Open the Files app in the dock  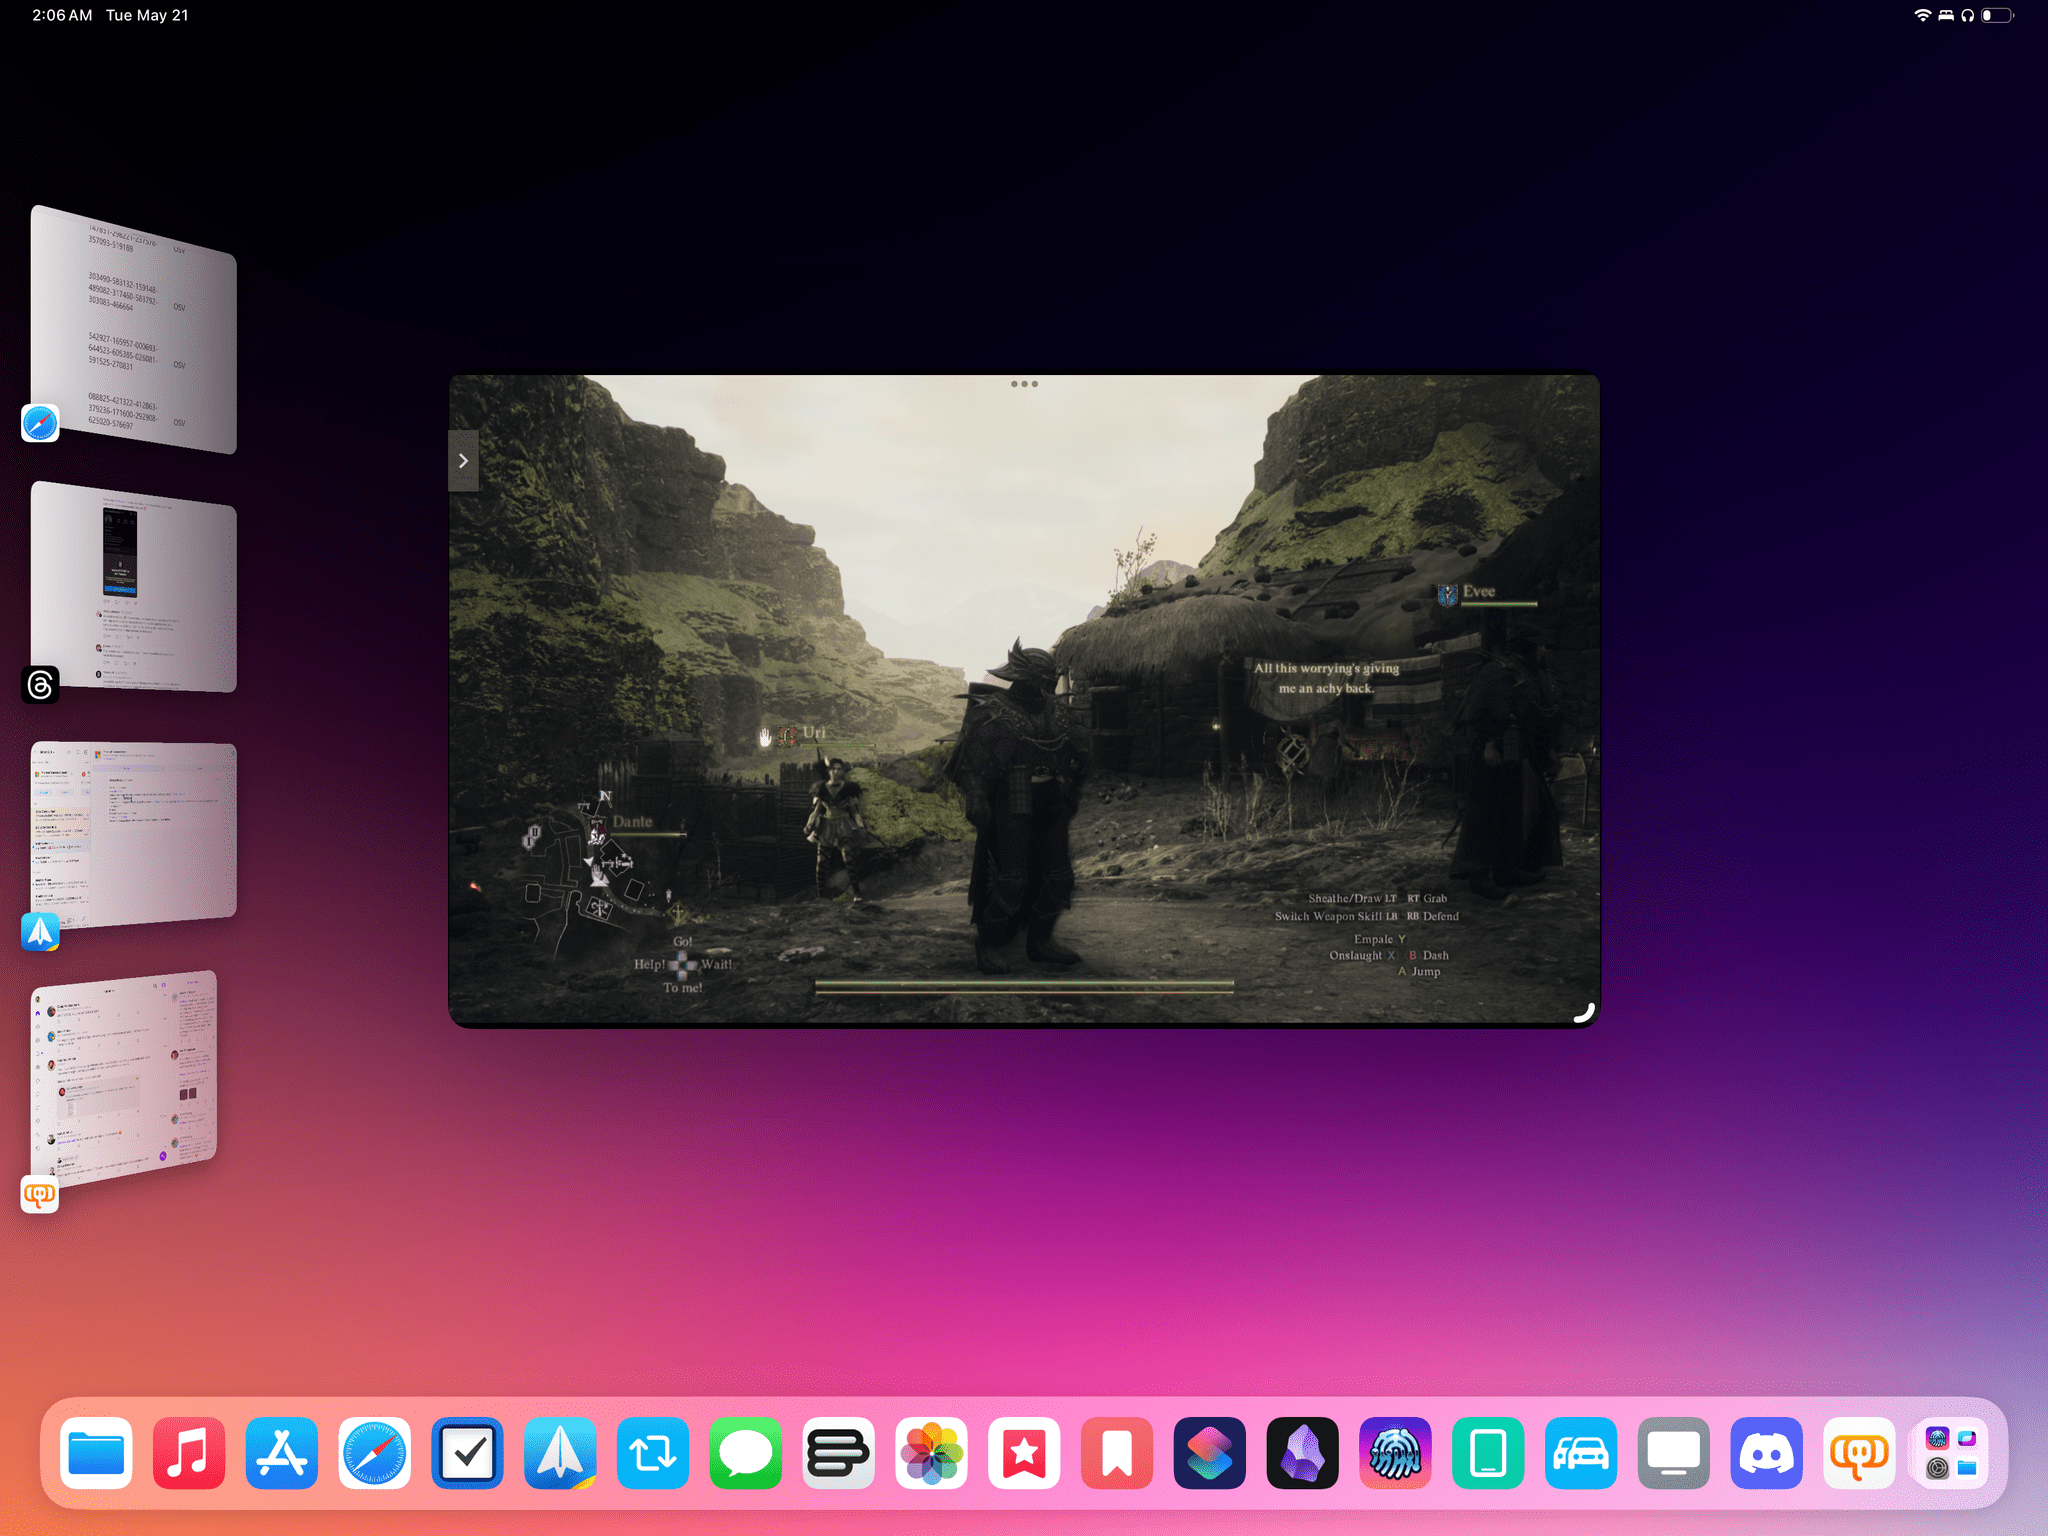pos(96,1453)
